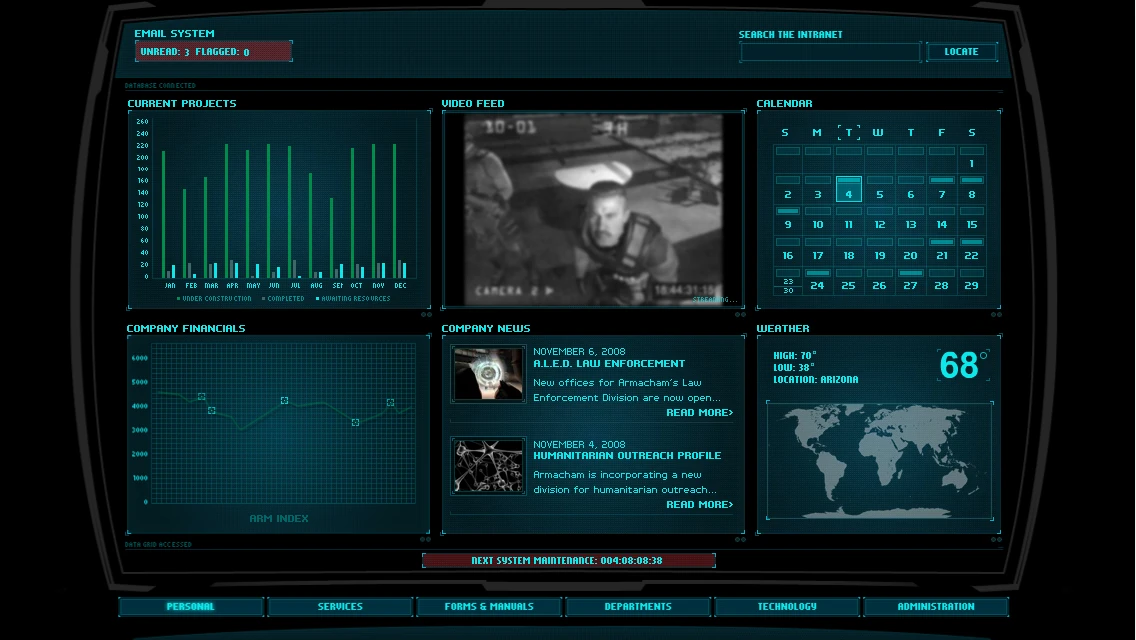Click the corner icon on Current Projects panel
The image size is (1136, 640).
click(424, 313)
